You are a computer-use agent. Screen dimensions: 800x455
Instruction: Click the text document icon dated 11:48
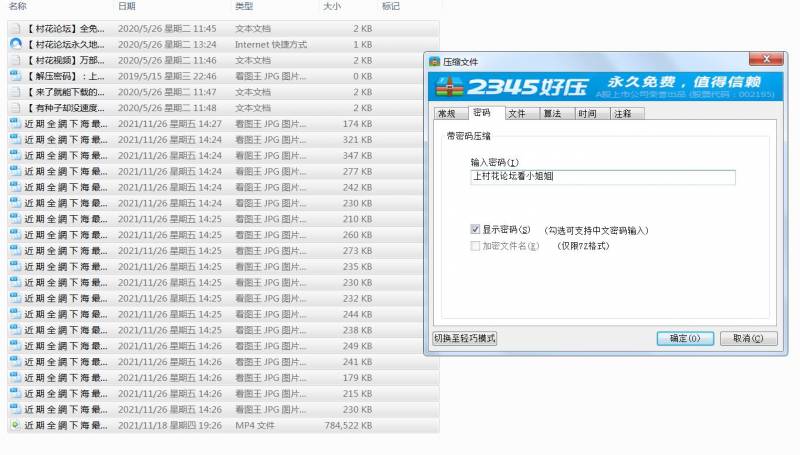[x=15, y=108]
